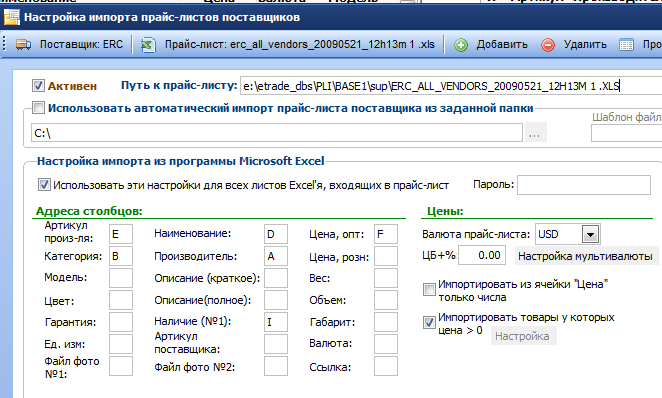
Task: Click the window title bar icon
Action: [x=11, y=17]
